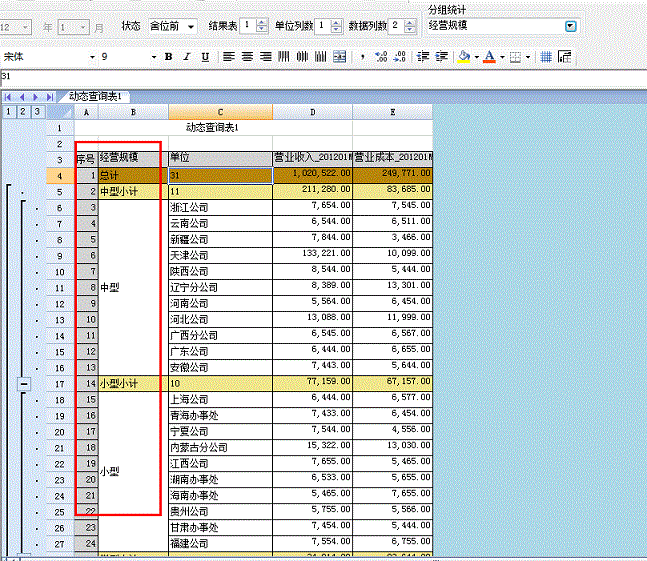Decrease decimal places
647x561 pixels.
pyautogui.click(x=399, y=57)
